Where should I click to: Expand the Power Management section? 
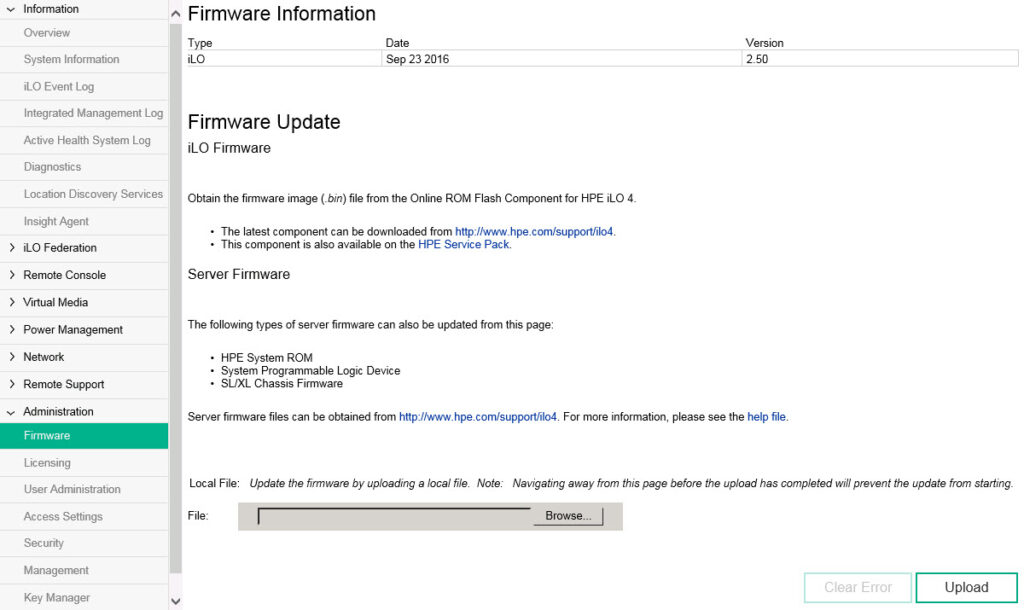[11, 330]
